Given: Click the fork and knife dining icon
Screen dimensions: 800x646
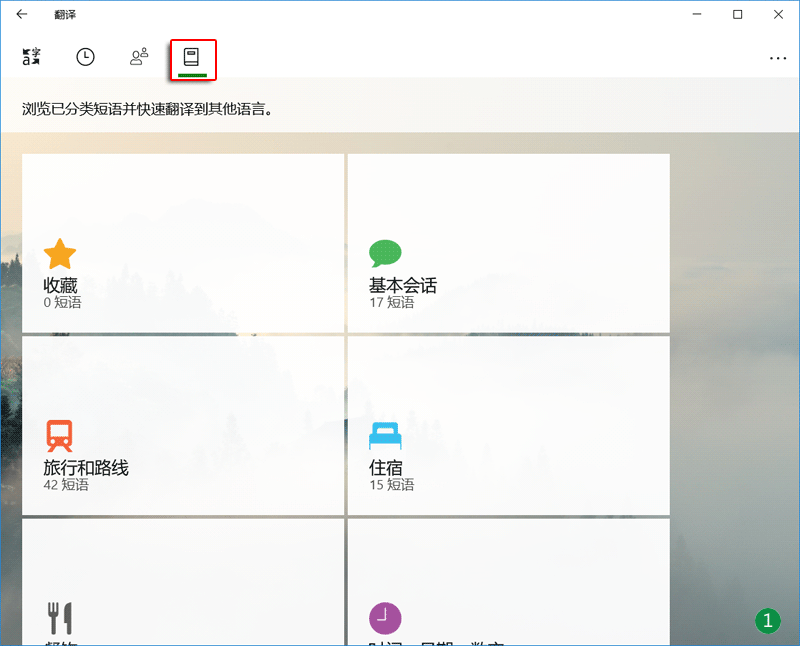Looking at the screenshot, I should point(60,618).
